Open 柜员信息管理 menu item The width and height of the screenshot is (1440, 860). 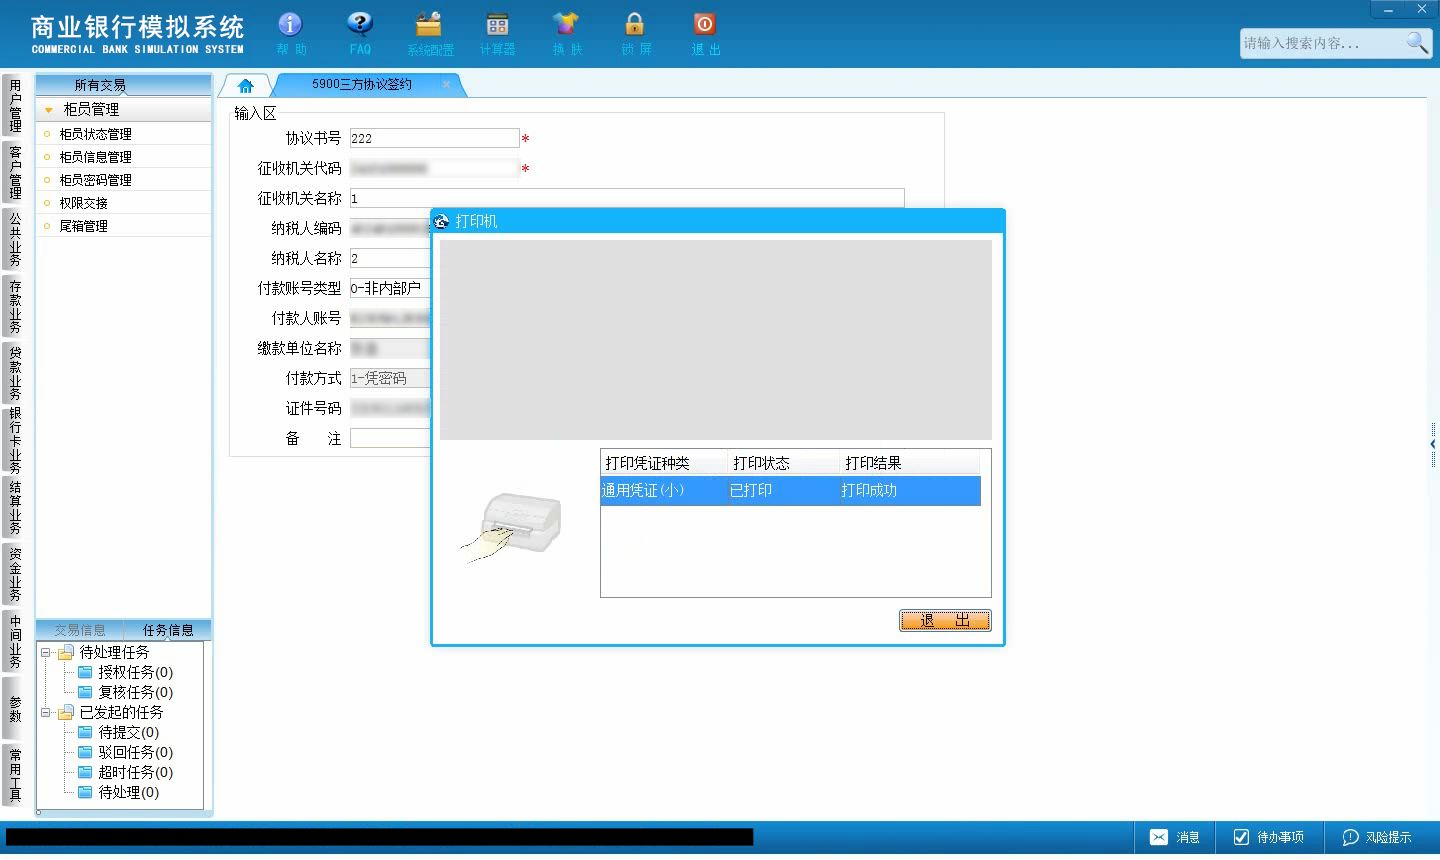[95, 157]
